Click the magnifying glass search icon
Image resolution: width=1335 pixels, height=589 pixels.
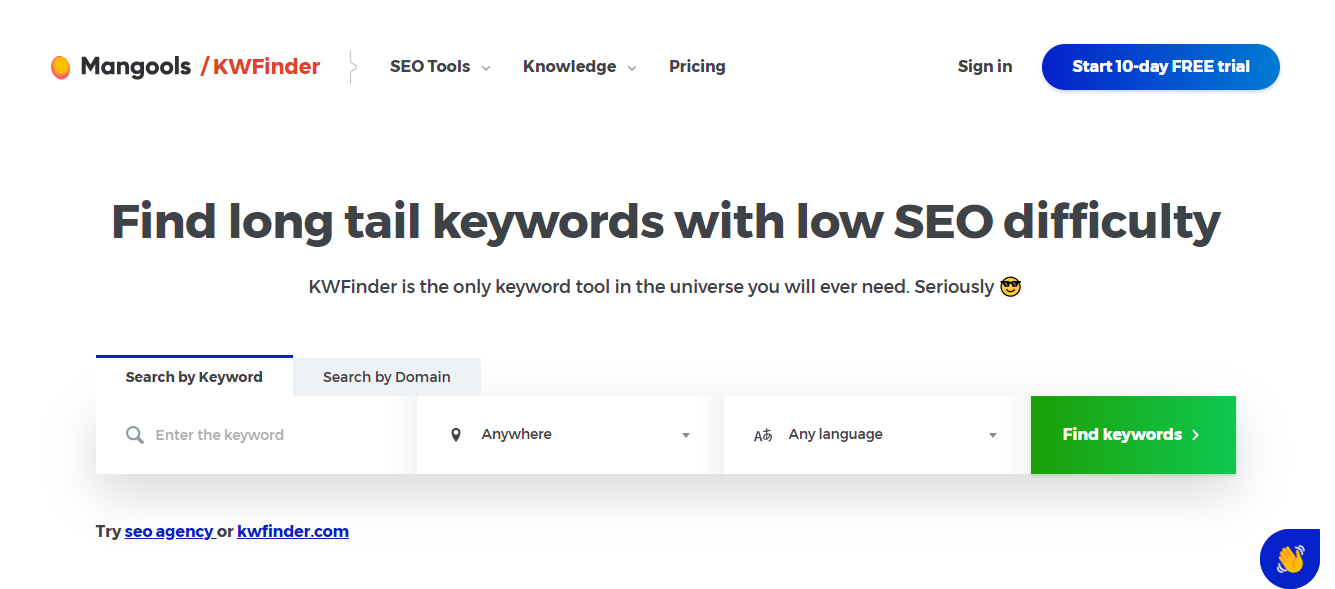(x=135, y=435)
